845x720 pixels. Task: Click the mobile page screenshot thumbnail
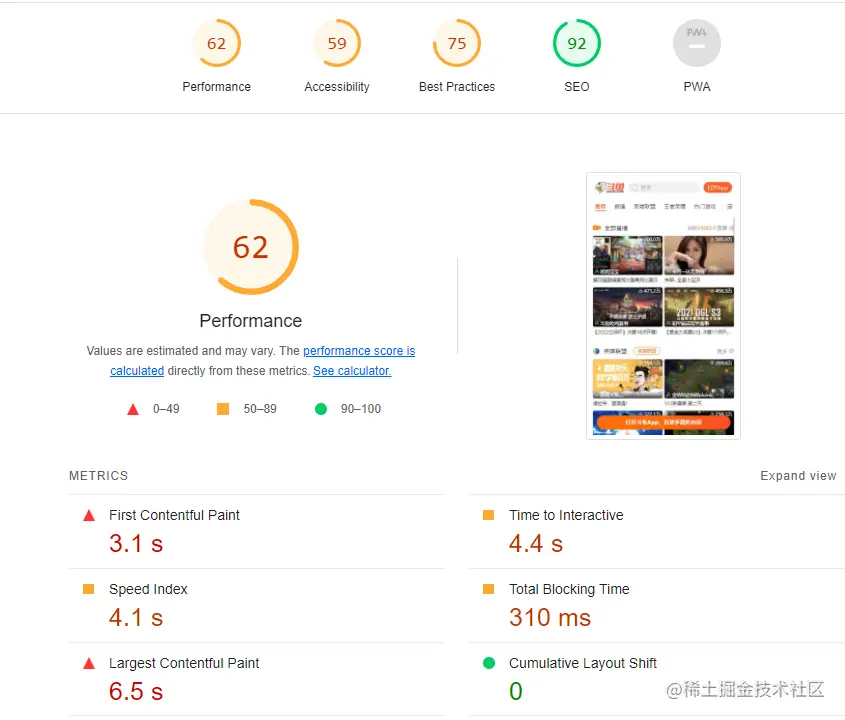click(x=663, y=306)
